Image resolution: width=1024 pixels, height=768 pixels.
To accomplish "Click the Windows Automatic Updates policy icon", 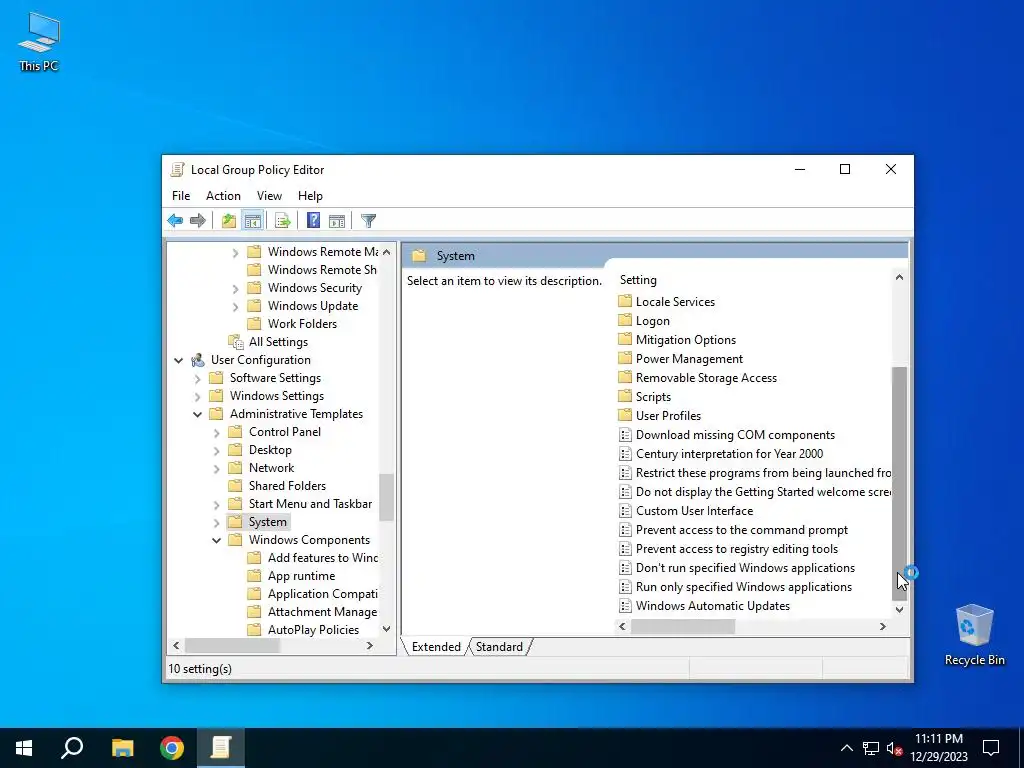I will [x=625, y=605].
